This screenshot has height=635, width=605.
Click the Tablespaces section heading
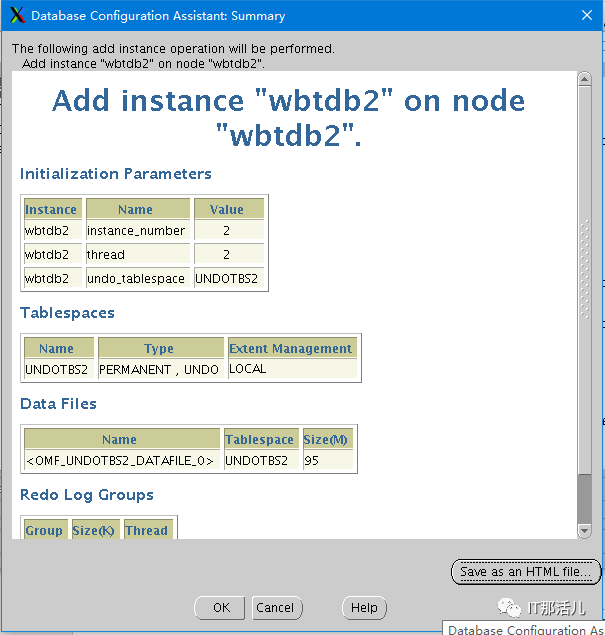(x=67, y=313)
